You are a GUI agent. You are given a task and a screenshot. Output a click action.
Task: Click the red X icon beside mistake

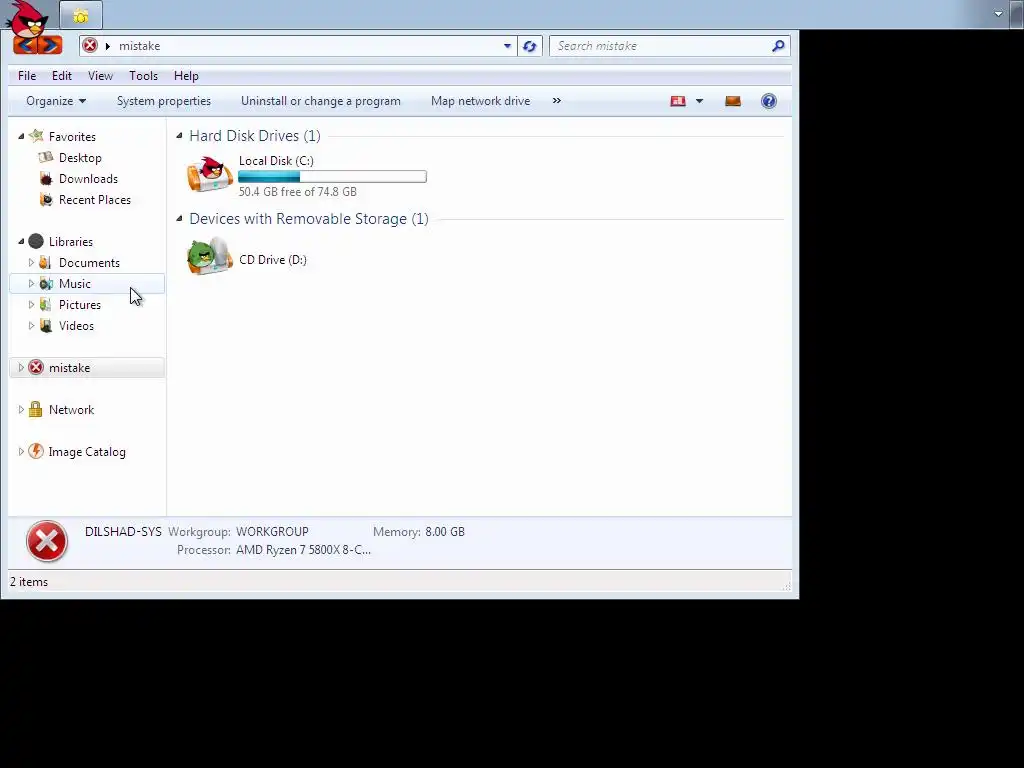(x=36, y=367)
